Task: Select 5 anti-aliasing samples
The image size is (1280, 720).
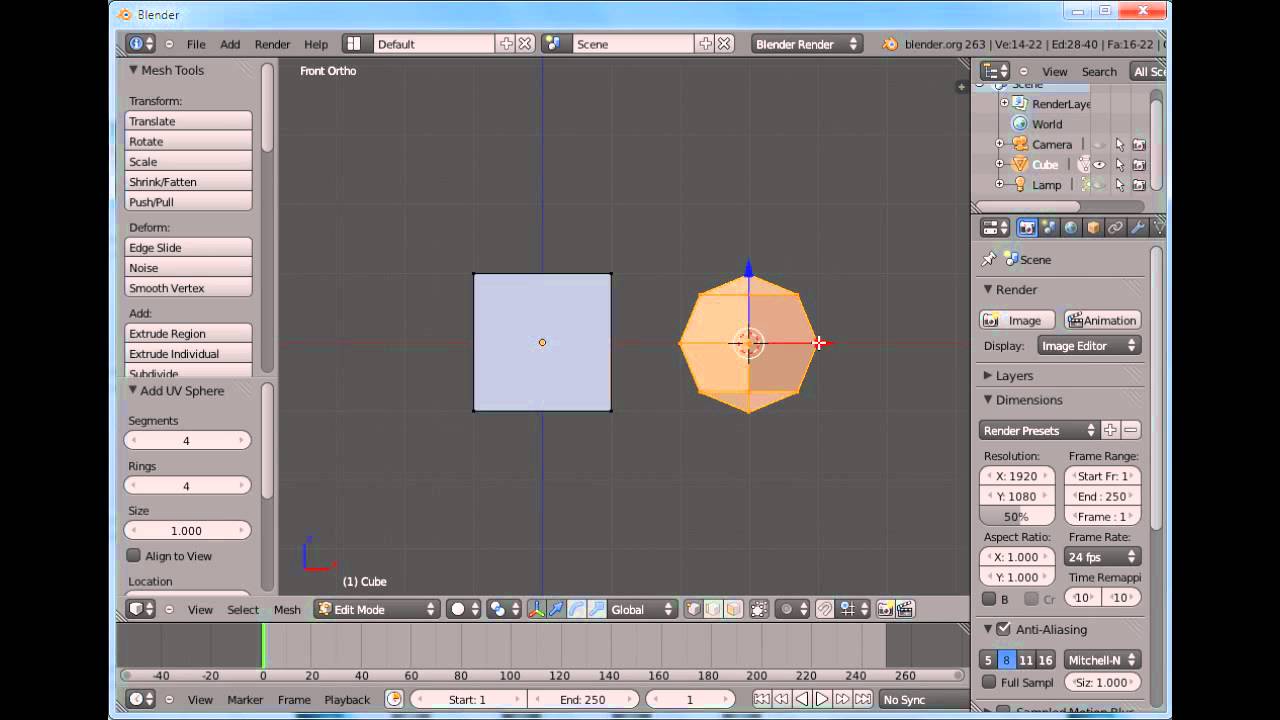Action: click(x=988, y=660)
